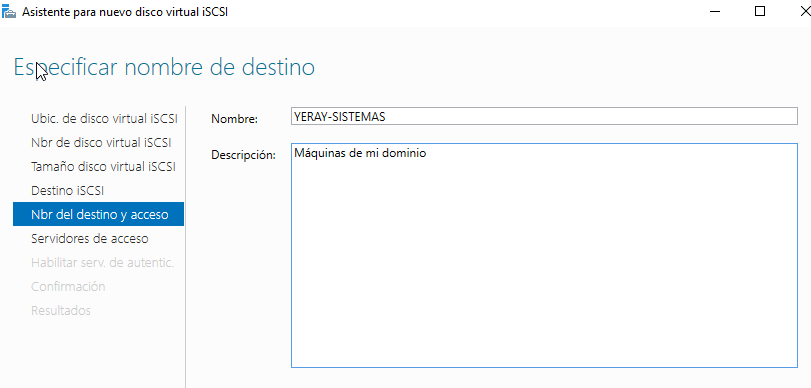Viewport: 811px width, 388px height.
Task: Click inside the Descripción text area
Action: [x=544, y=256]
